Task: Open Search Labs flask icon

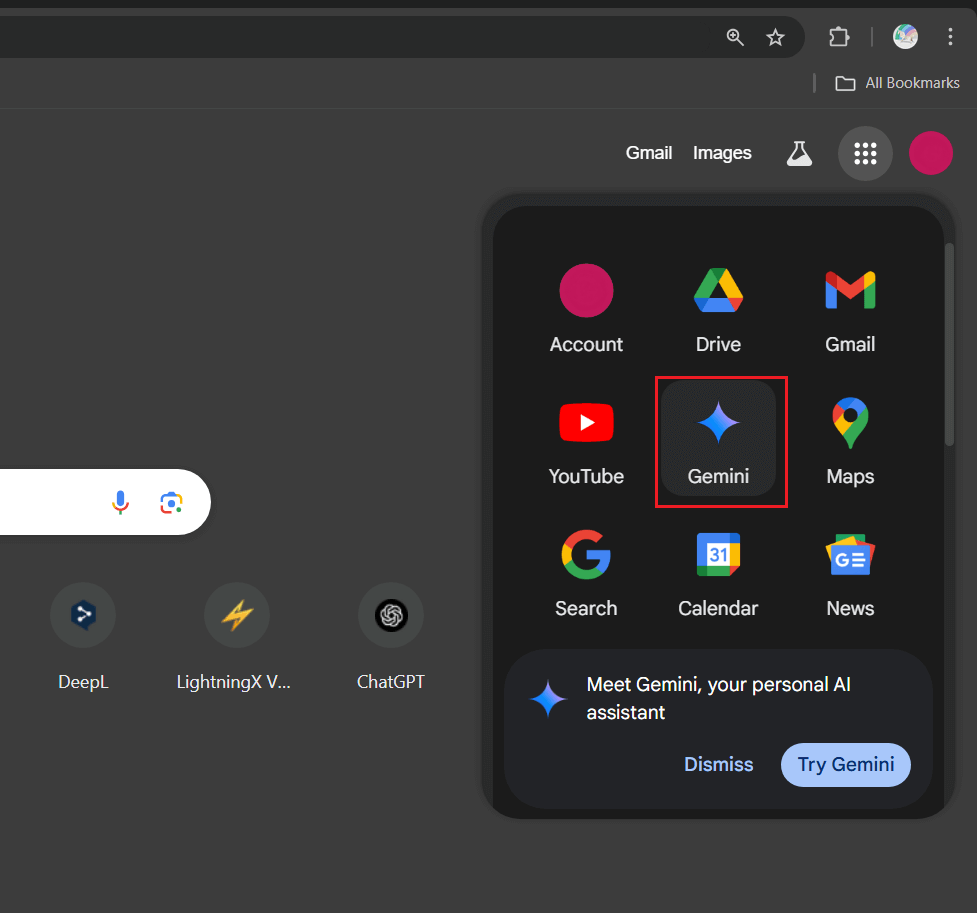Action: coord(799,153)
